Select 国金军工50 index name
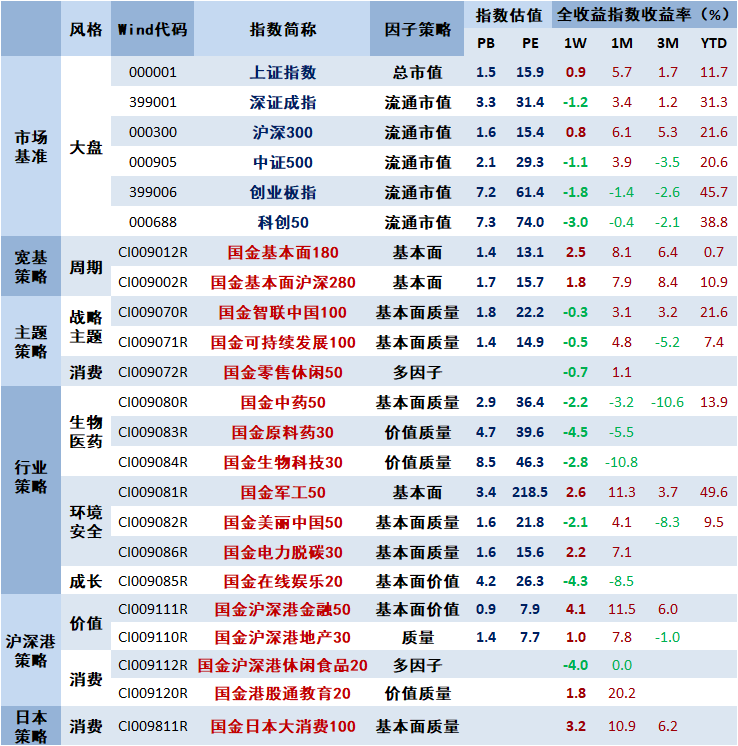The height and width of the screenshot is (746, 738). (x=283, y=492)
